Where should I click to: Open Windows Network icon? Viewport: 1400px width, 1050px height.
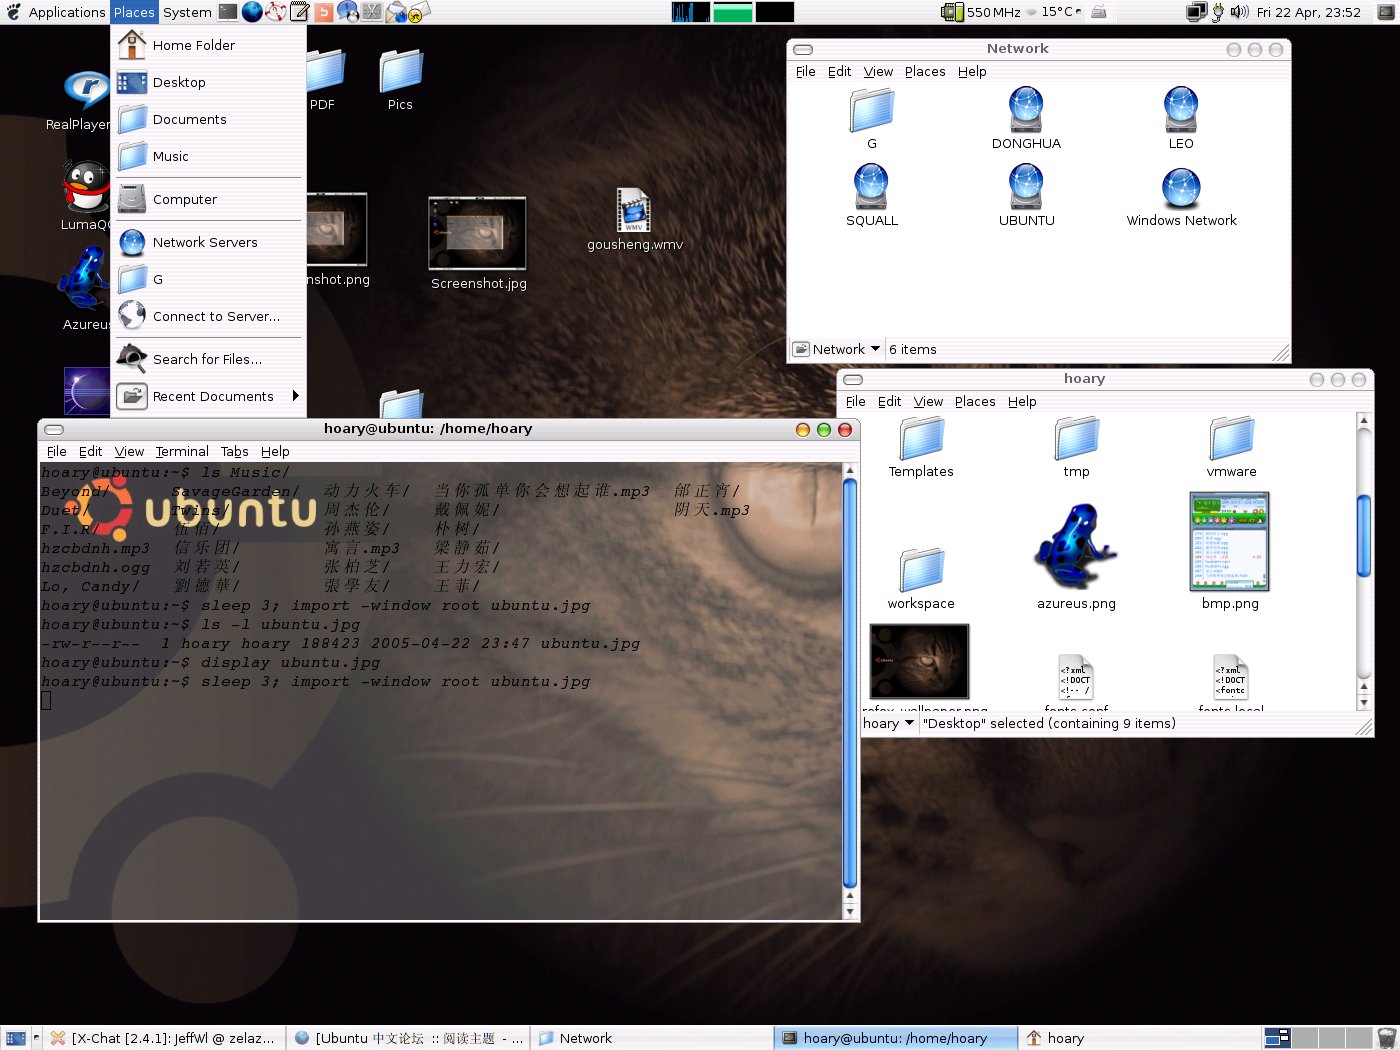1181,195
